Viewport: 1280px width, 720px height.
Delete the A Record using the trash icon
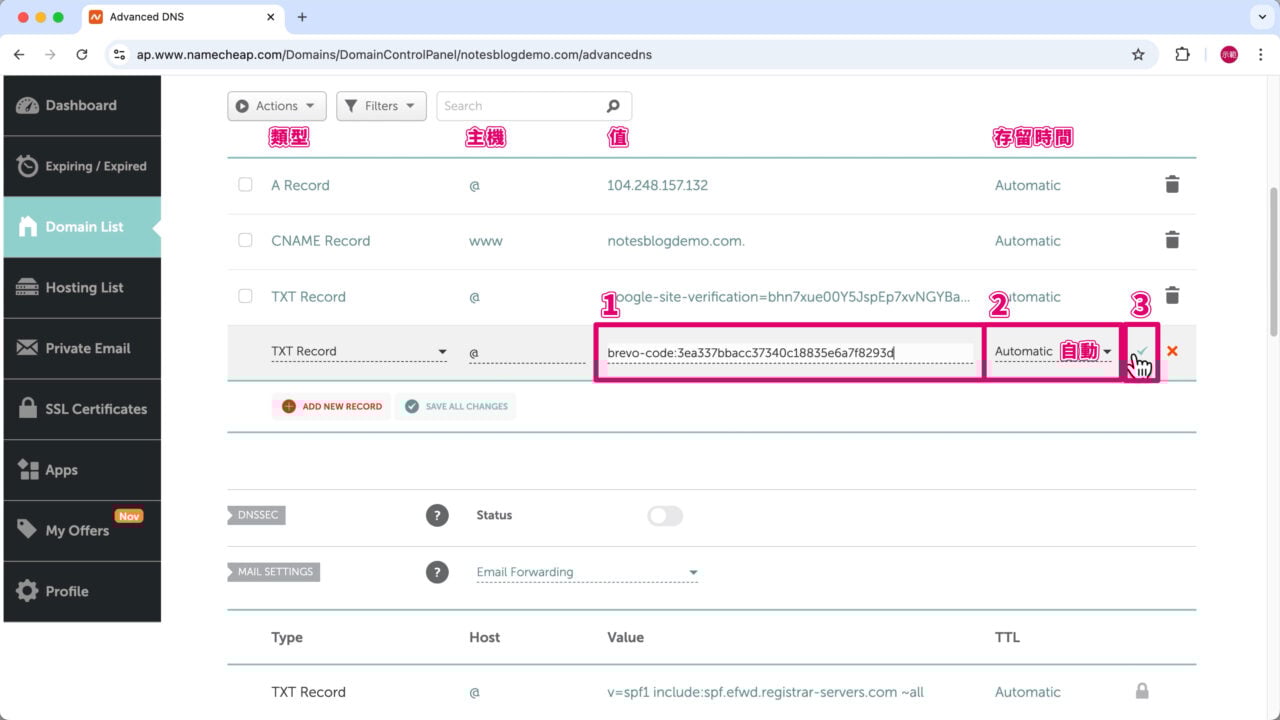pos(1171,184)
